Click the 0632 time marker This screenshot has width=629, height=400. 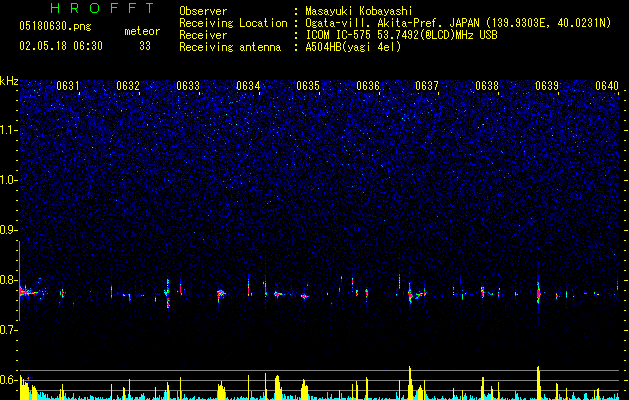click(x=128, y=86)
